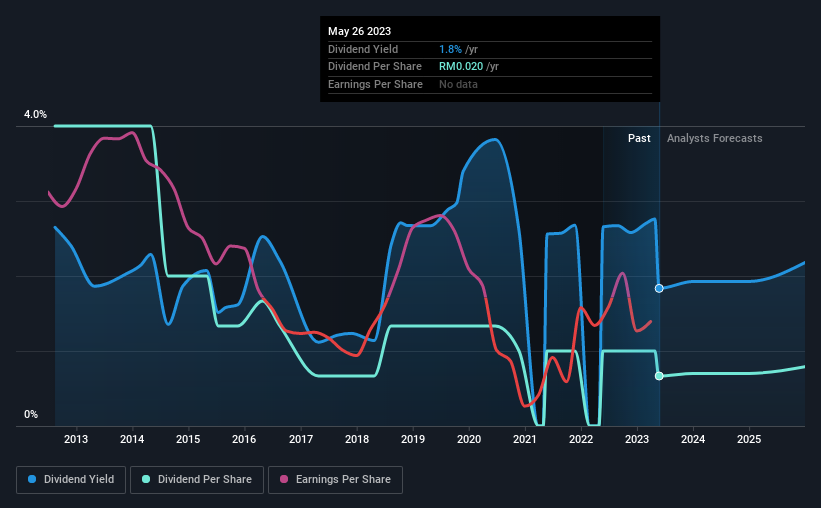Click the 0% y-axis label
The width and height of the screenshot is (821, 508).
coord(31,414)
